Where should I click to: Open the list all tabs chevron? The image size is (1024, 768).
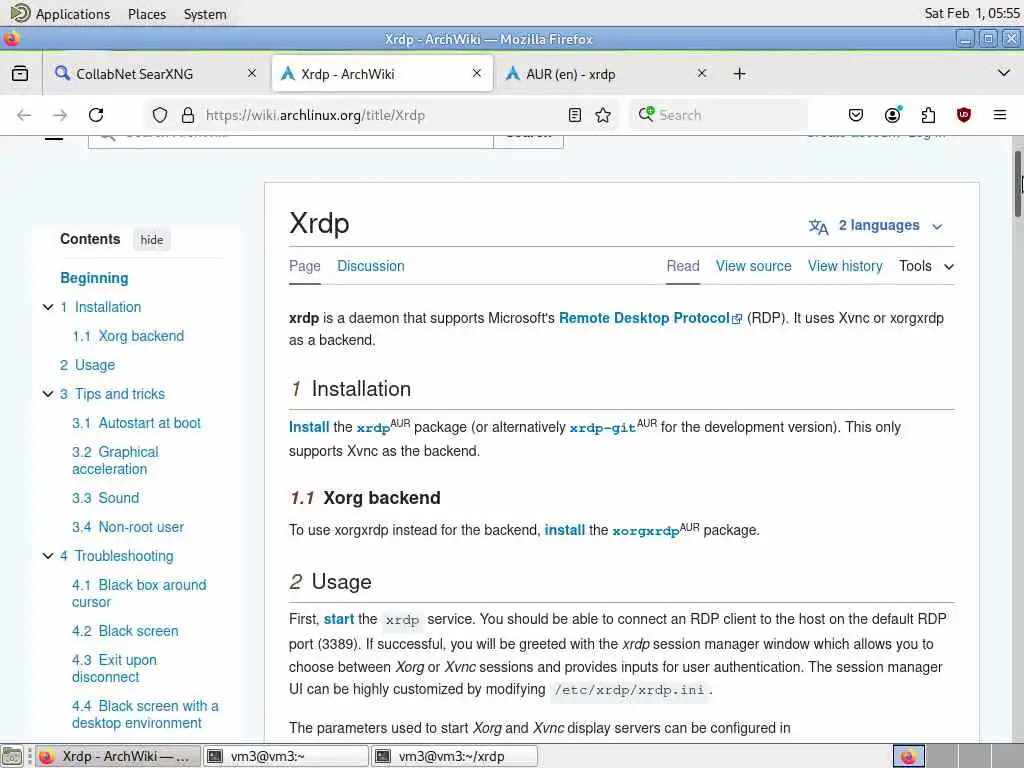coord(1004,73)
